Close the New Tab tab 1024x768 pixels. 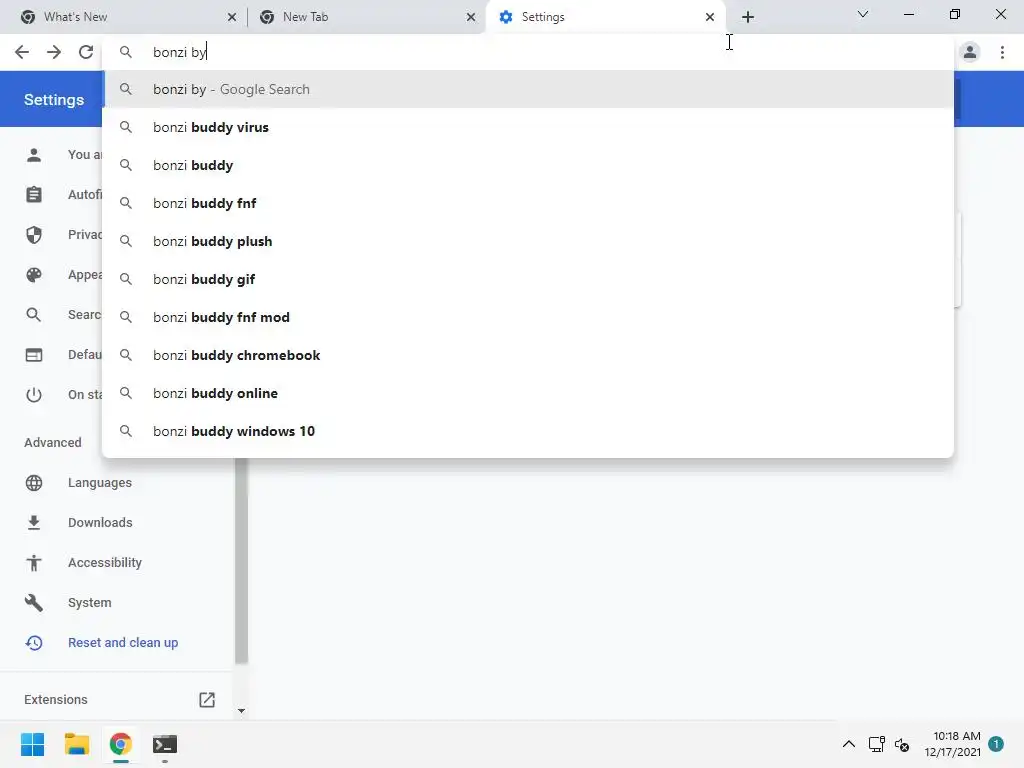(x=471, y=17)
